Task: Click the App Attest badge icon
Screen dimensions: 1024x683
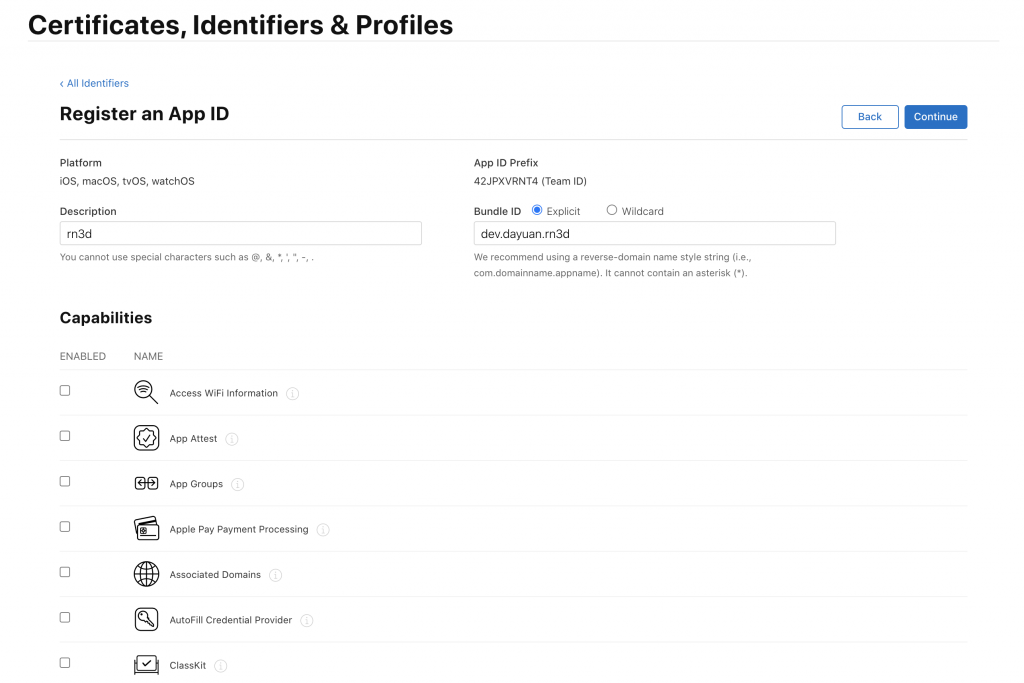Action: [x=146, y=438]
